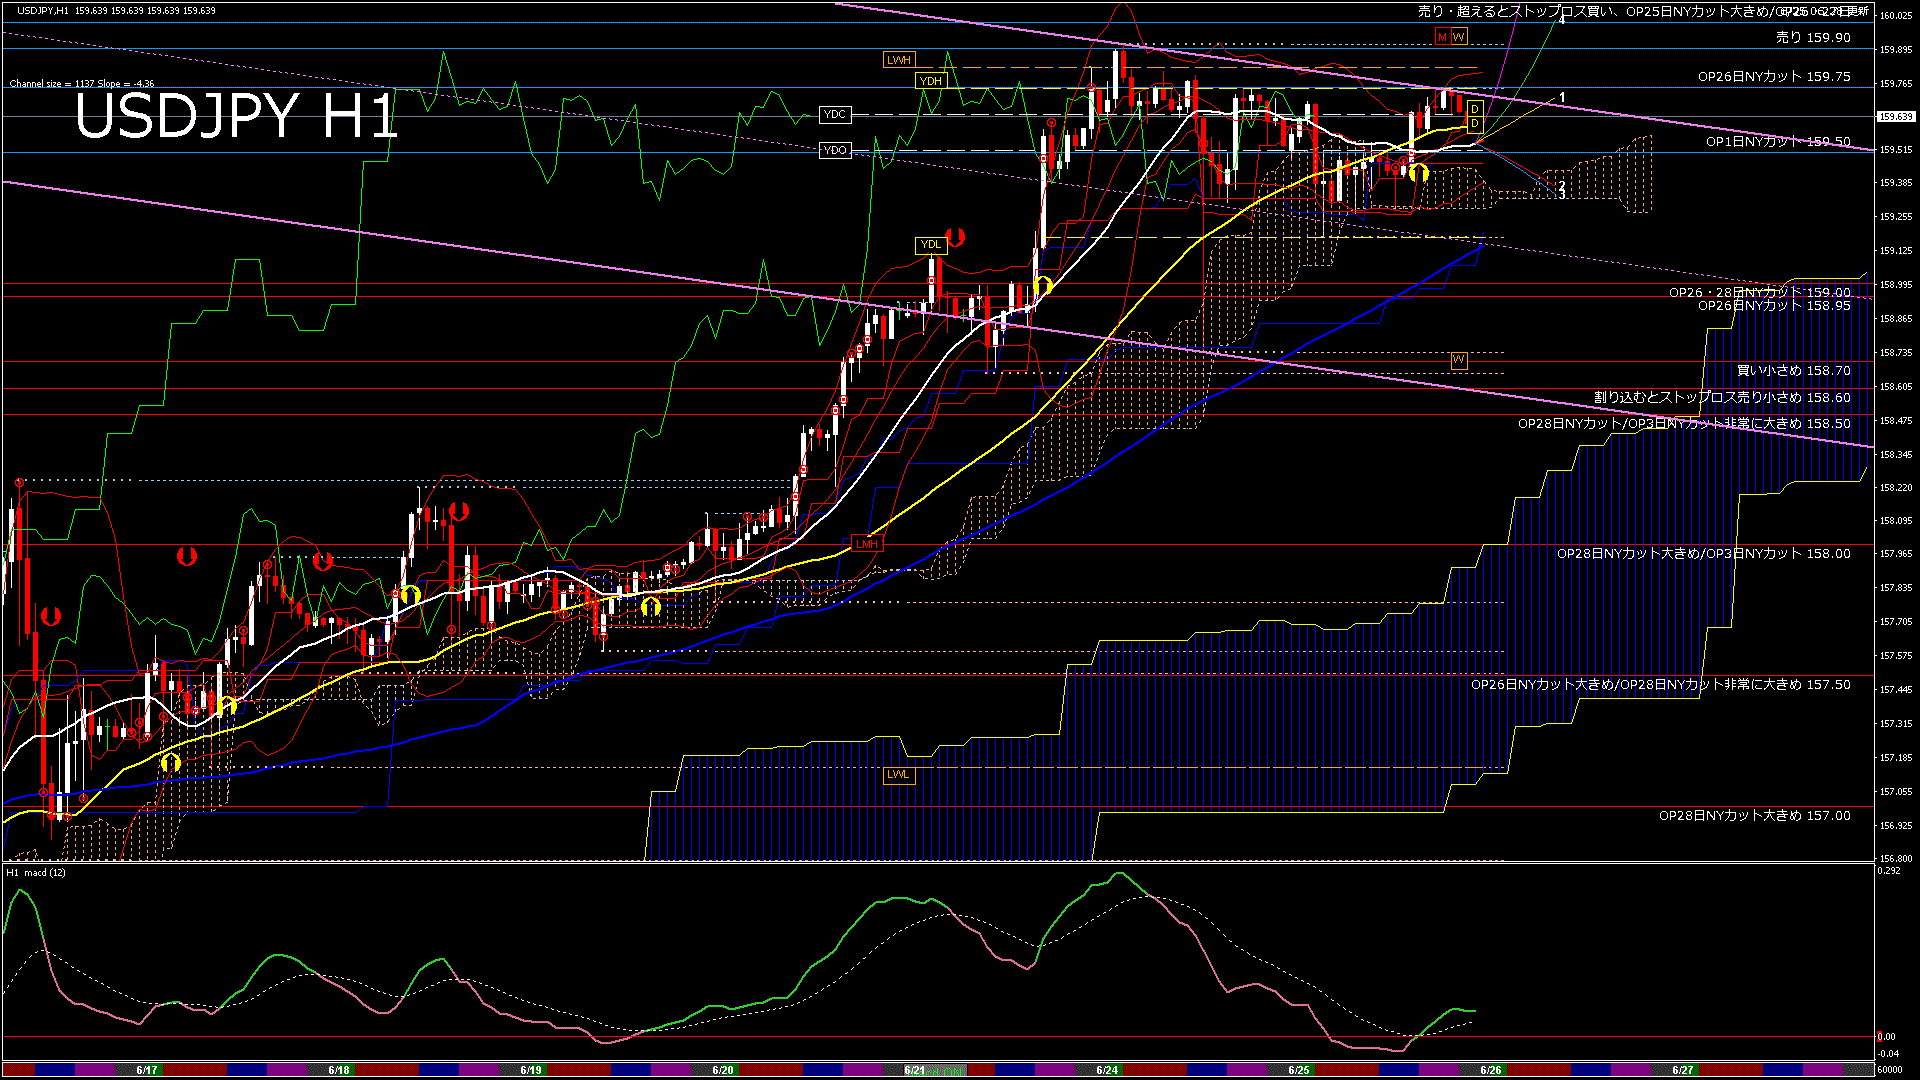Screen dimensions: 1920x1080
Task: Select the Channel size Slope text
Action: point(82,84)
